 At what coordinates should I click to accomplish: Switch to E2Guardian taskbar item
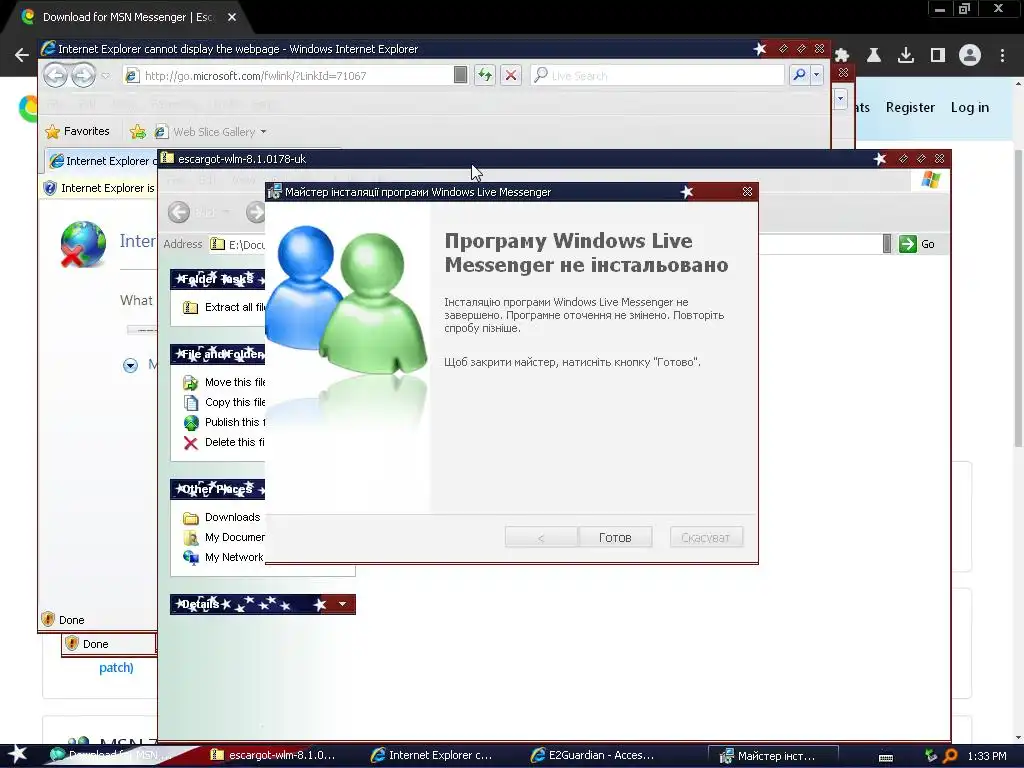tap(592, 756)
